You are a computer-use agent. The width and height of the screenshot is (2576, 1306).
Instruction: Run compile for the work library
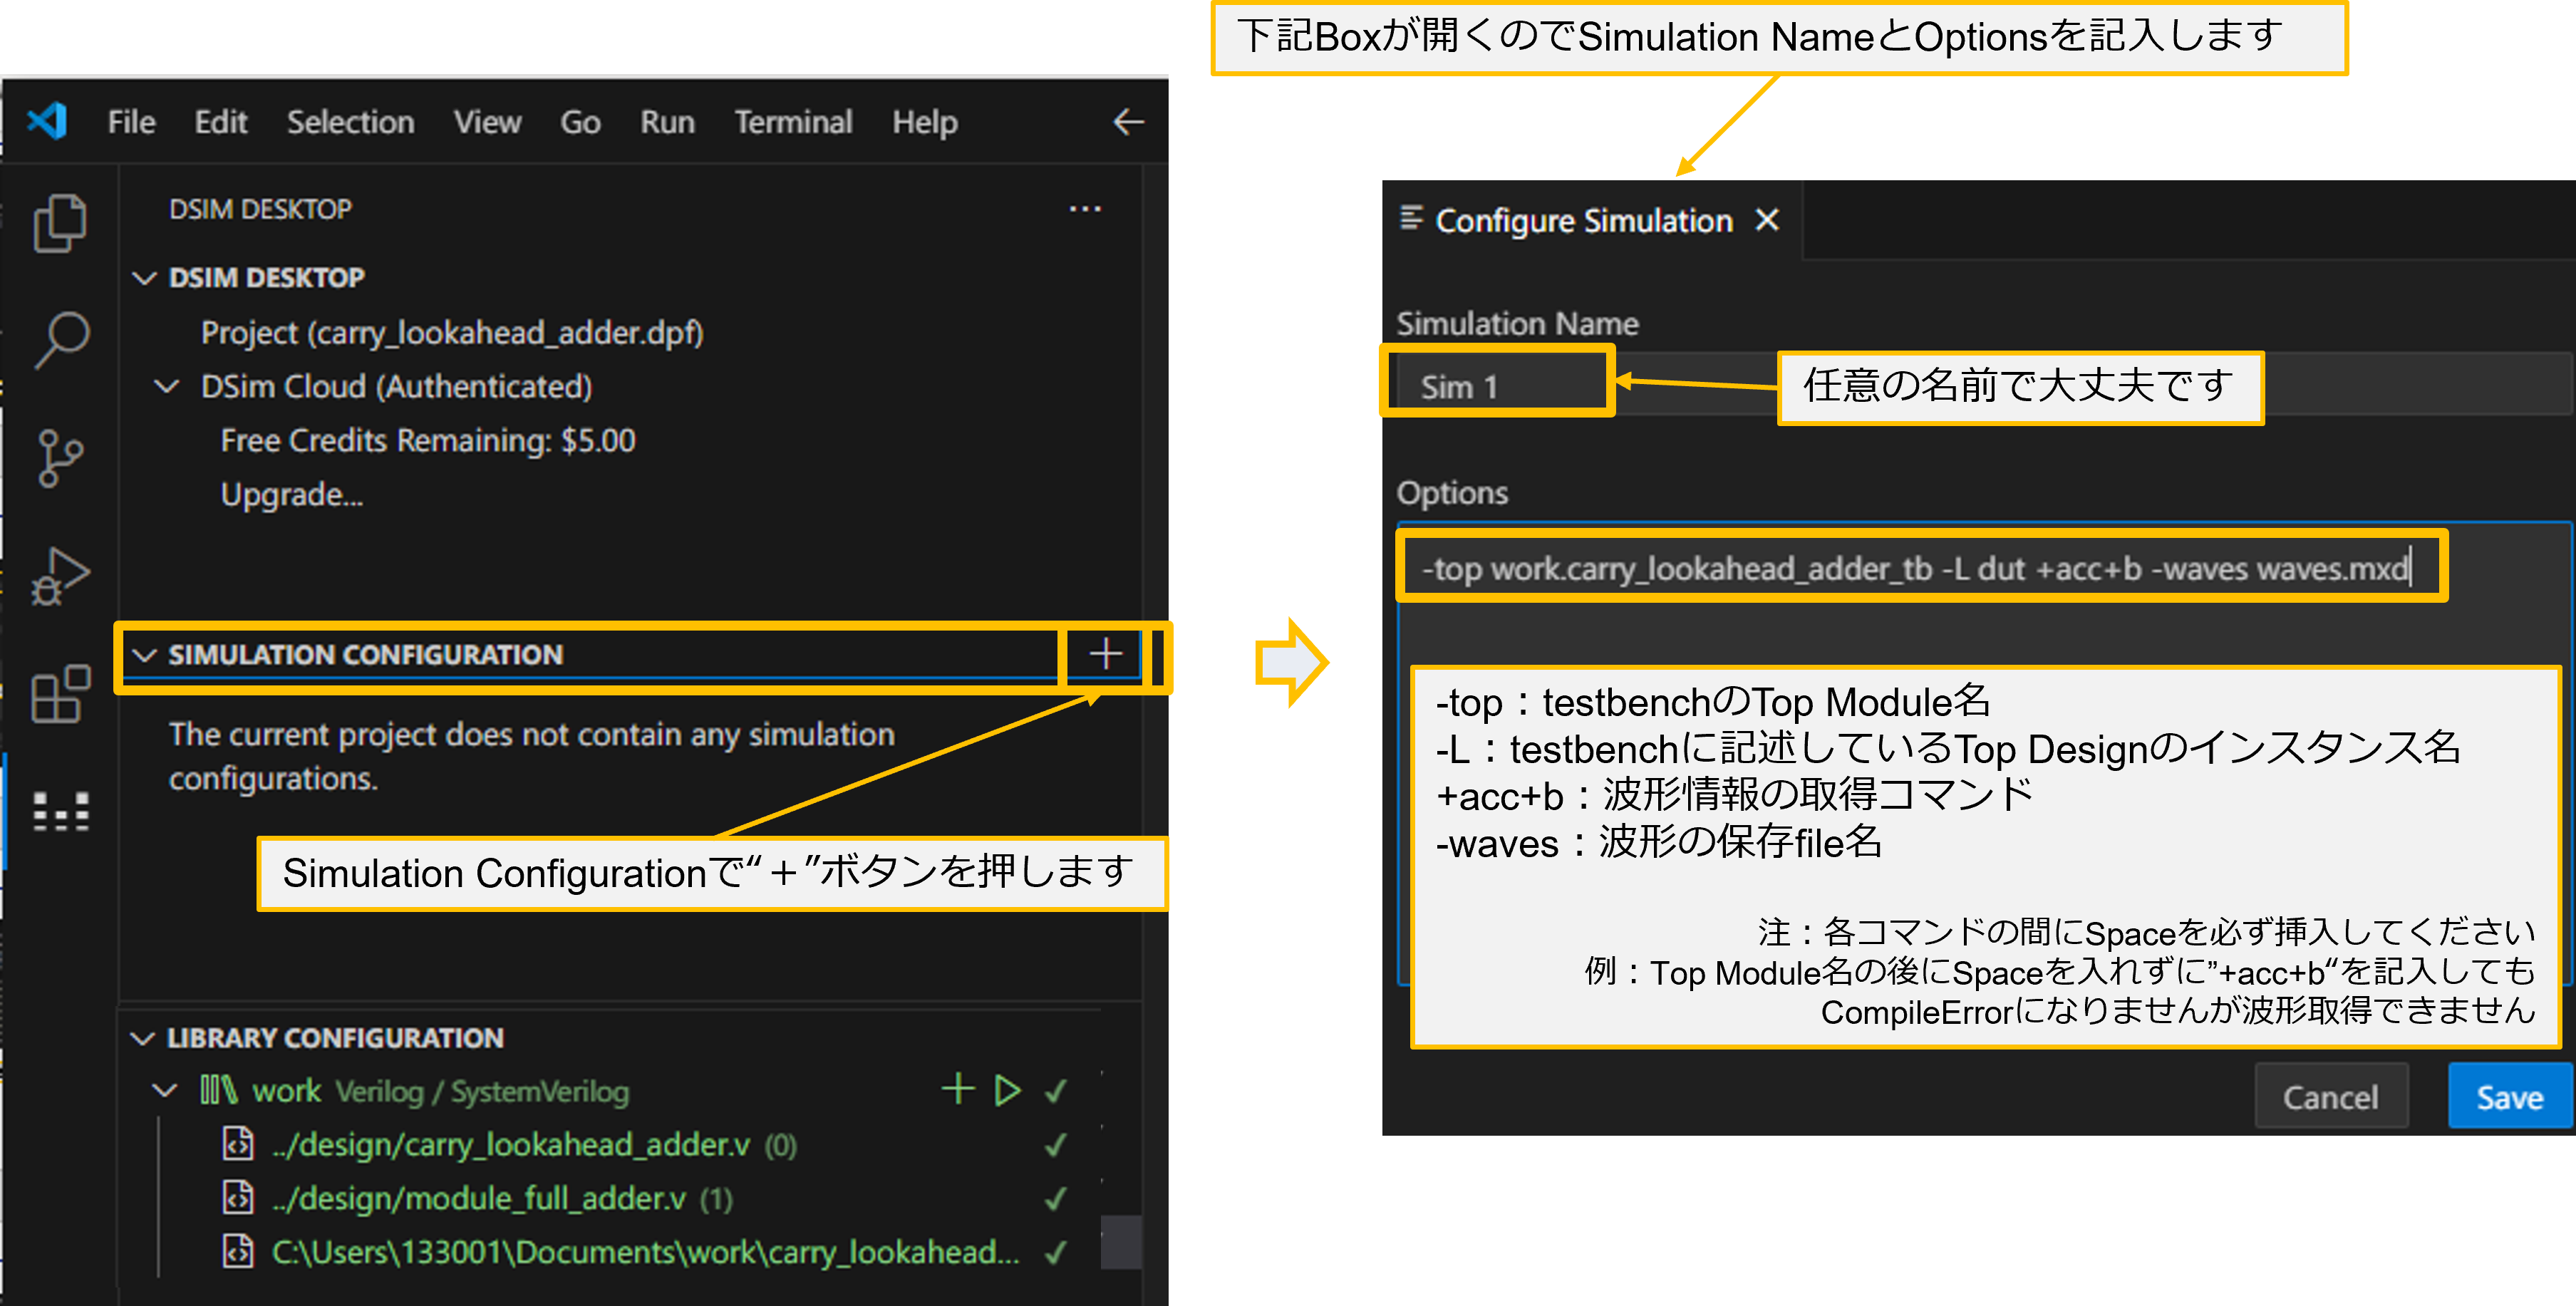1008,1090
